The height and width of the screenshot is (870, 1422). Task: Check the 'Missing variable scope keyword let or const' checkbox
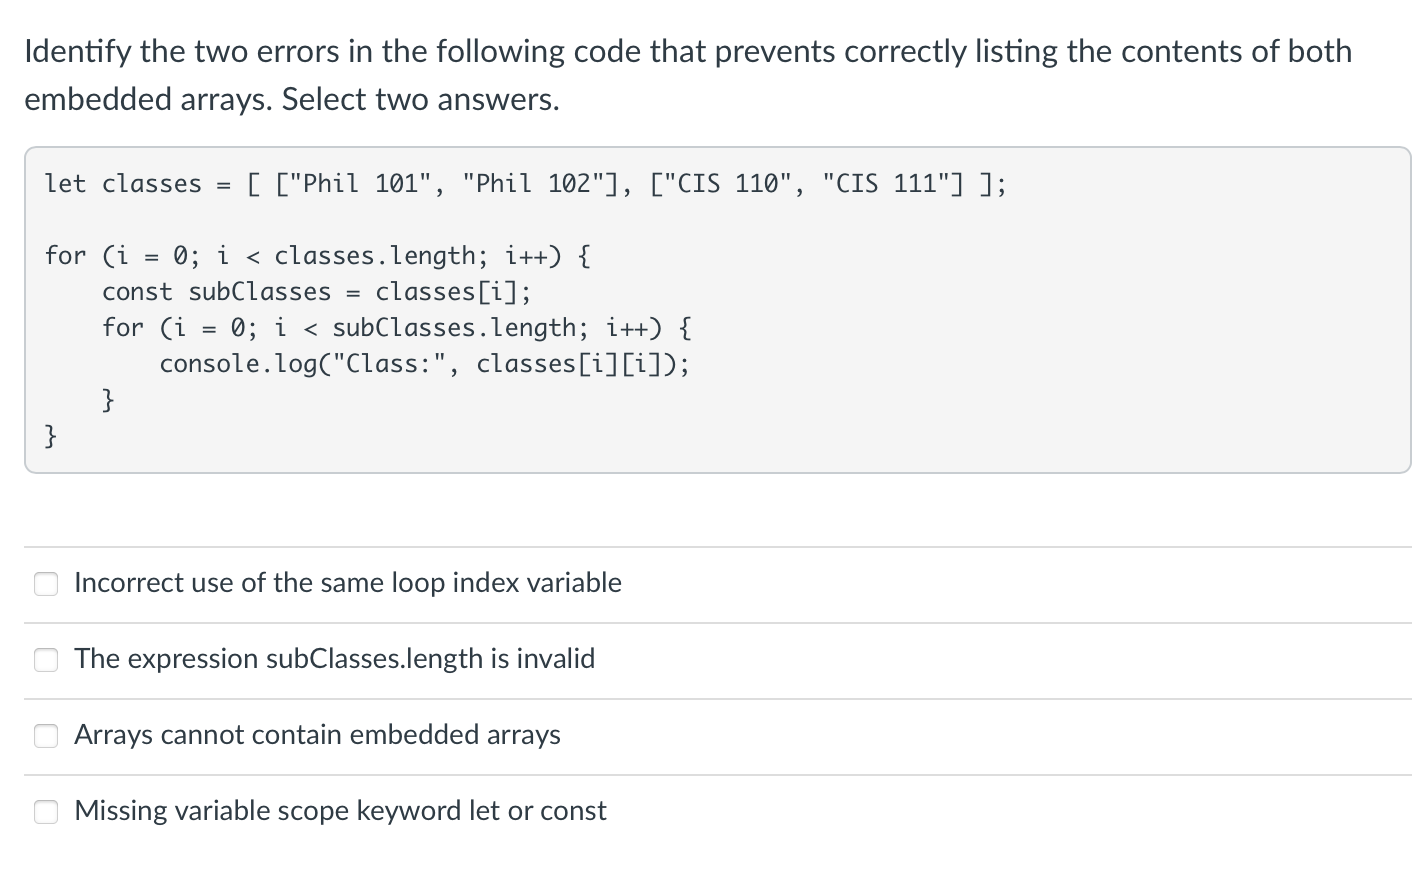pos(46,811)
